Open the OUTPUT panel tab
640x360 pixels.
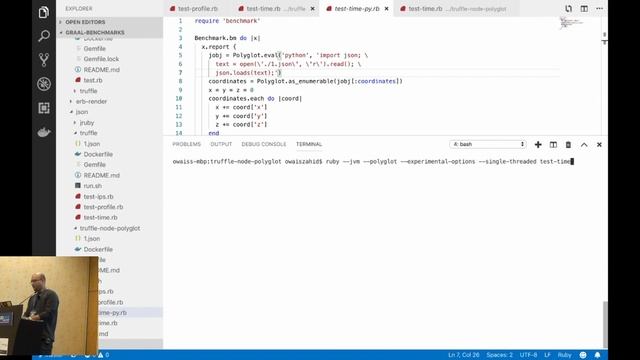[x=221, y=144]
